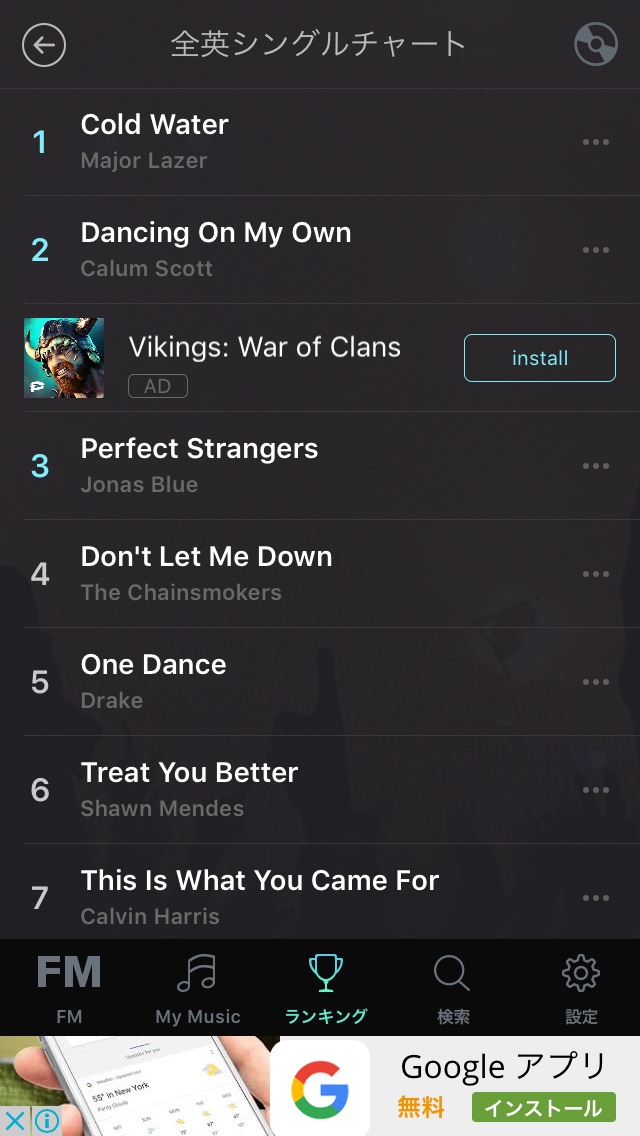
Task: Open options for This Is What You Came For
Action: (x=596, y=898)
